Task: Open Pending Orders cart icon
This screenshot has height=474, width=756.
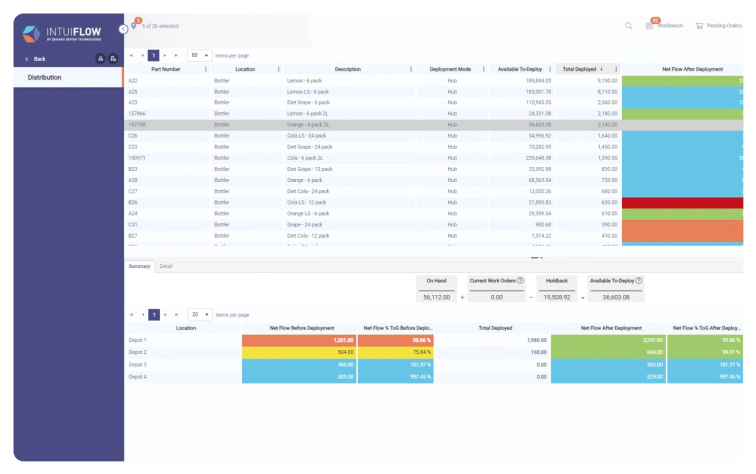Action: 697,26
